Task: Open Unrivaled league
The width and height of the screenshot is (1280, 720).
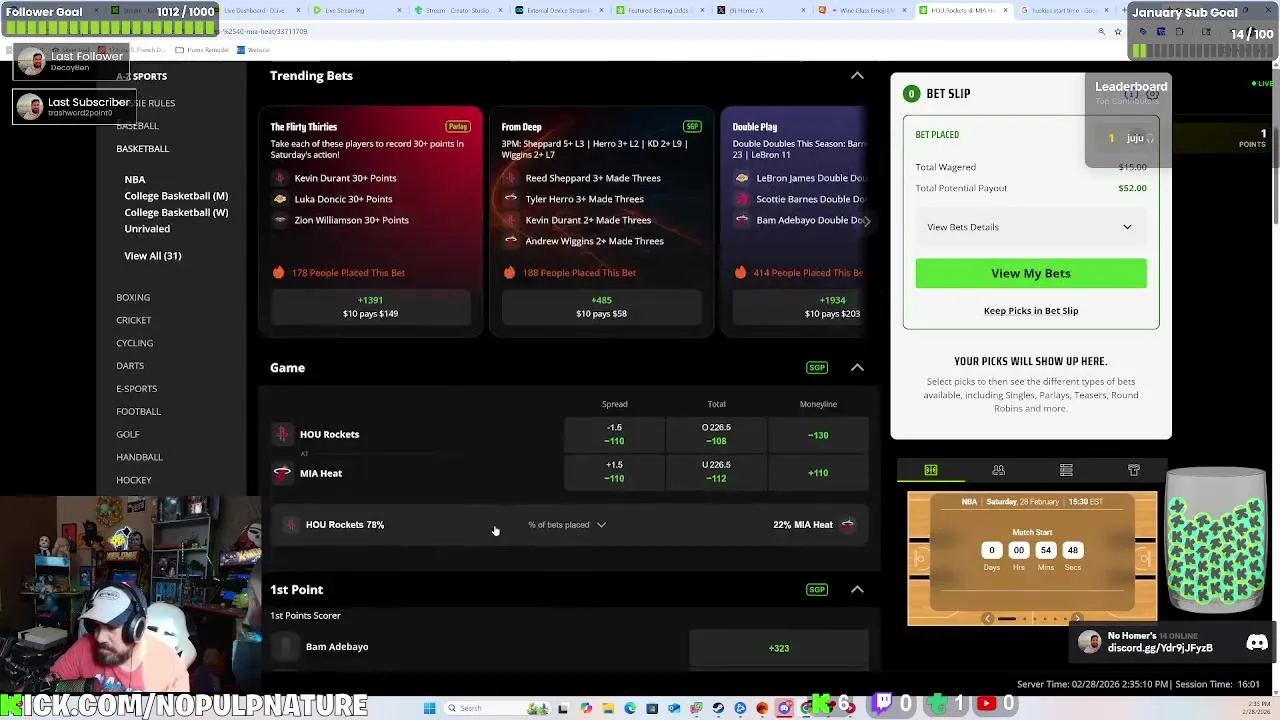Action: pyautogui.click(x=147, y=229)
